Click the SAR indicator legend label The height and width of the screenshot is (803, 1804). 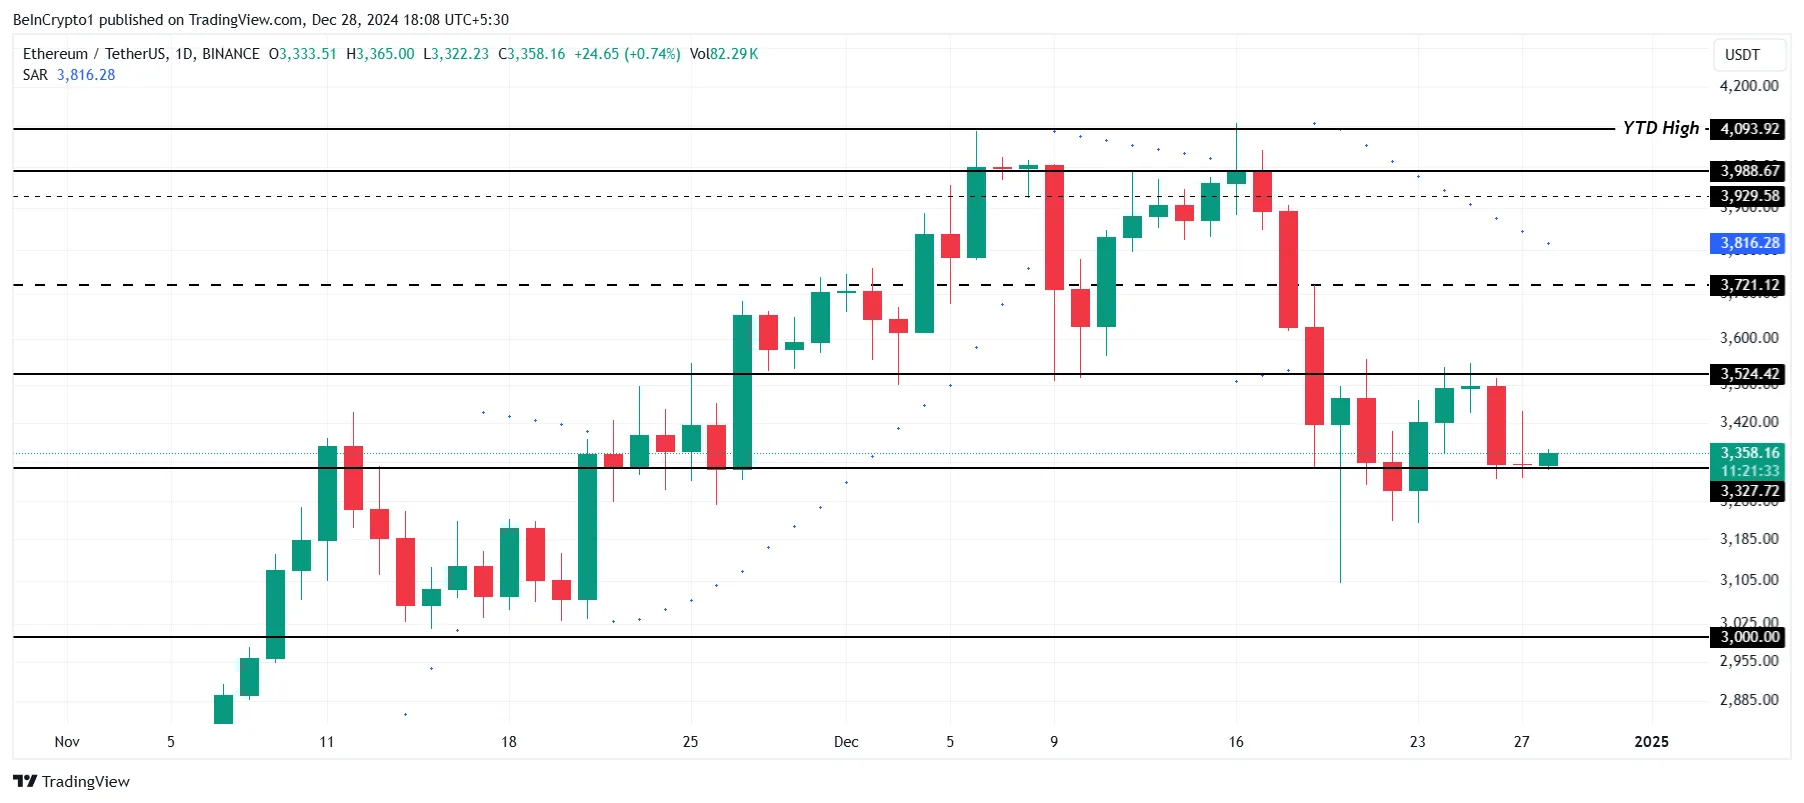click(x=35, y=75)
